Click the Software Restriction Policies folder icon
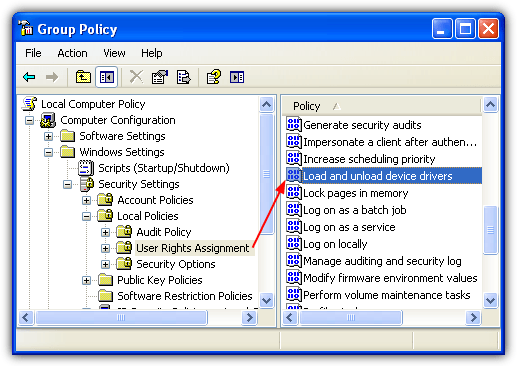This screenshot has height=366, width=517. [x=106, y=296]
